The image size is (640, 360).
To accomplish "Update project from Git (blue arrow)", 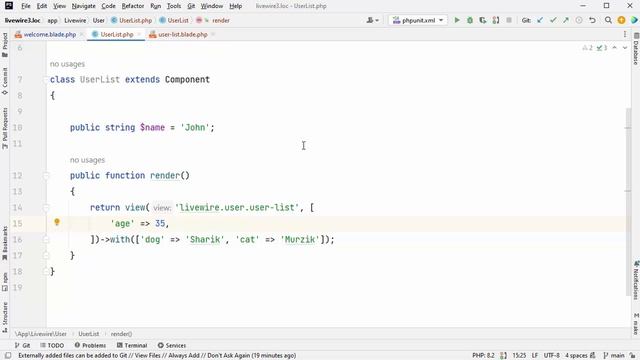I will click(x=540, y=20).
